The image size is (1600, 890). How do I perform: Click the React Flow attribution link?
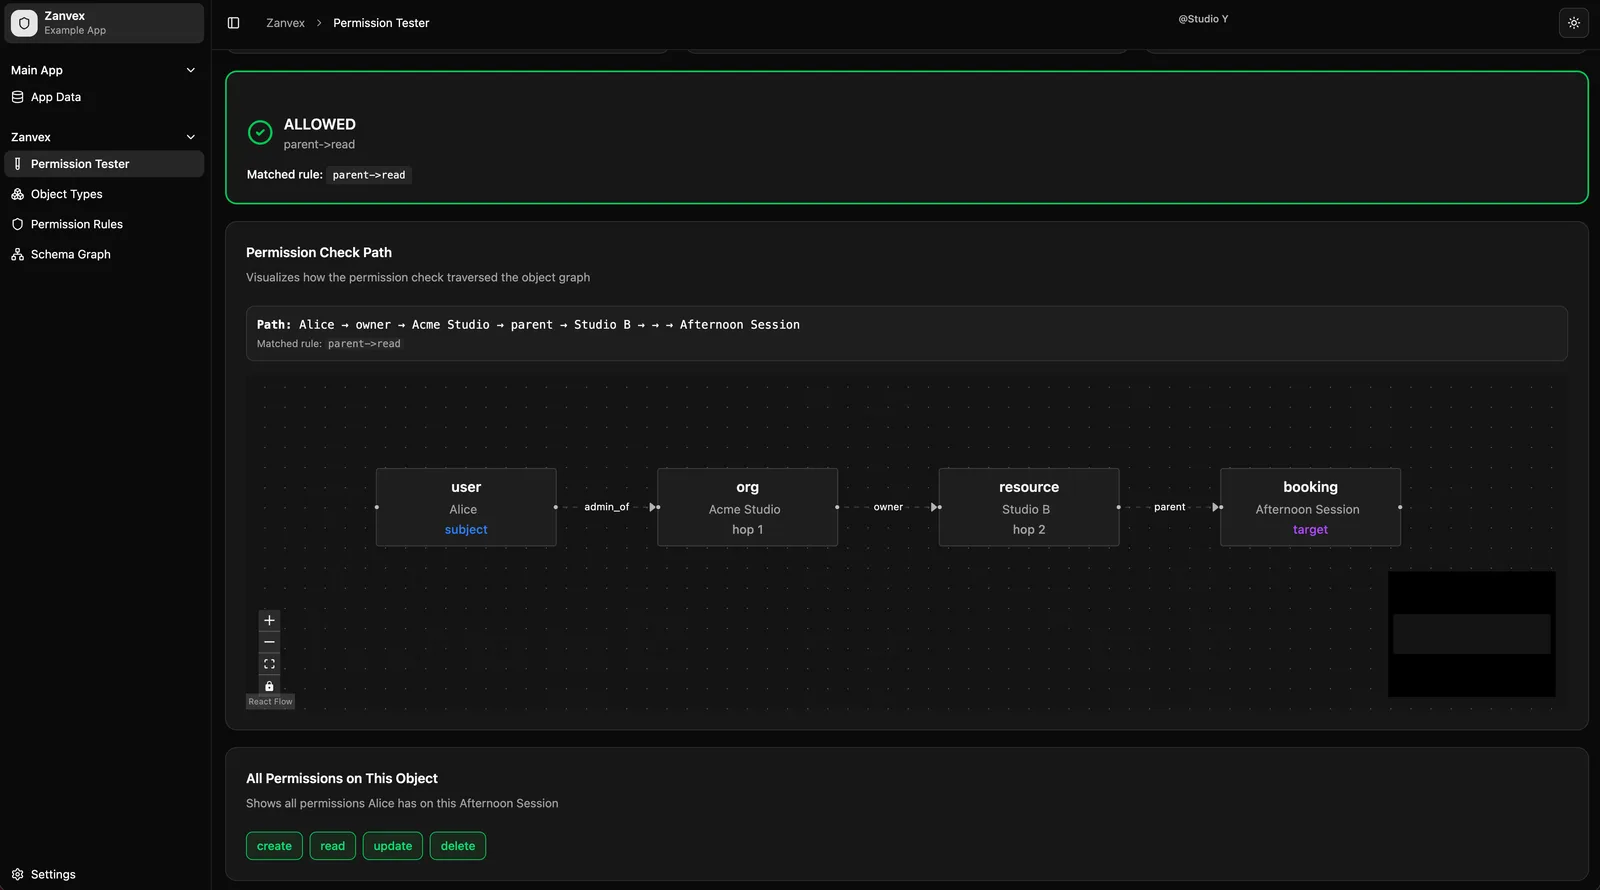point(270,702)
